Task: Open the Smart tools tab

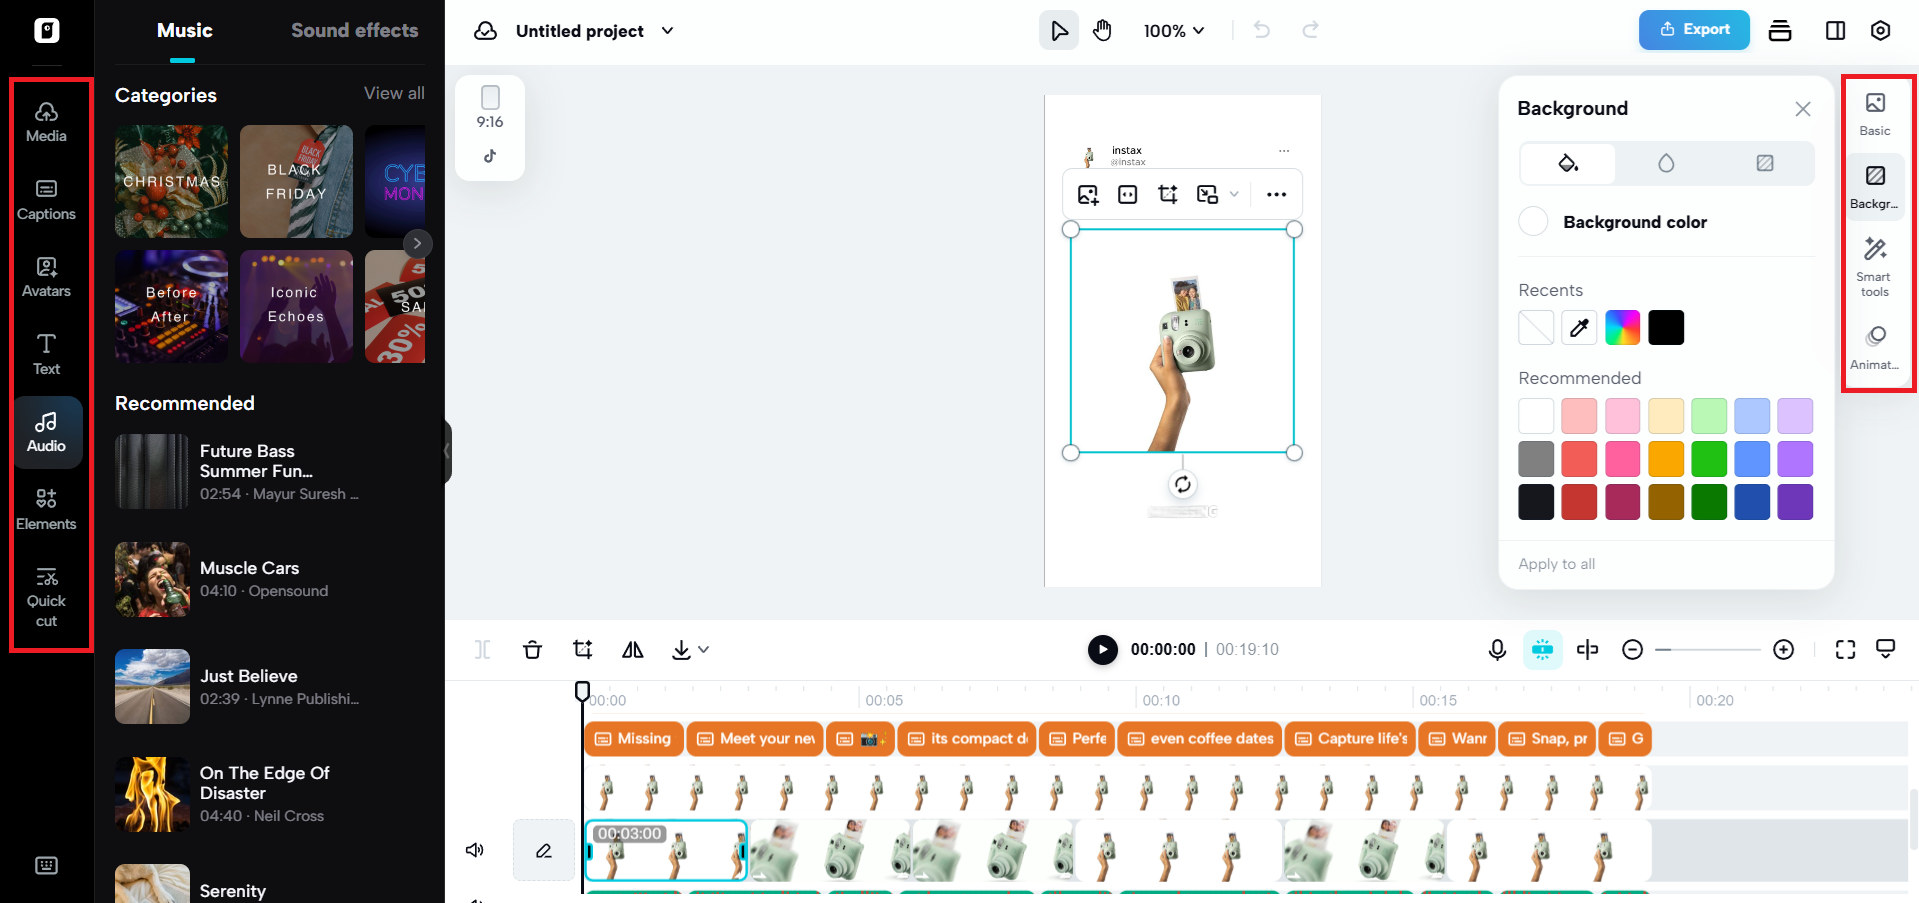Action: (1875, 265)
